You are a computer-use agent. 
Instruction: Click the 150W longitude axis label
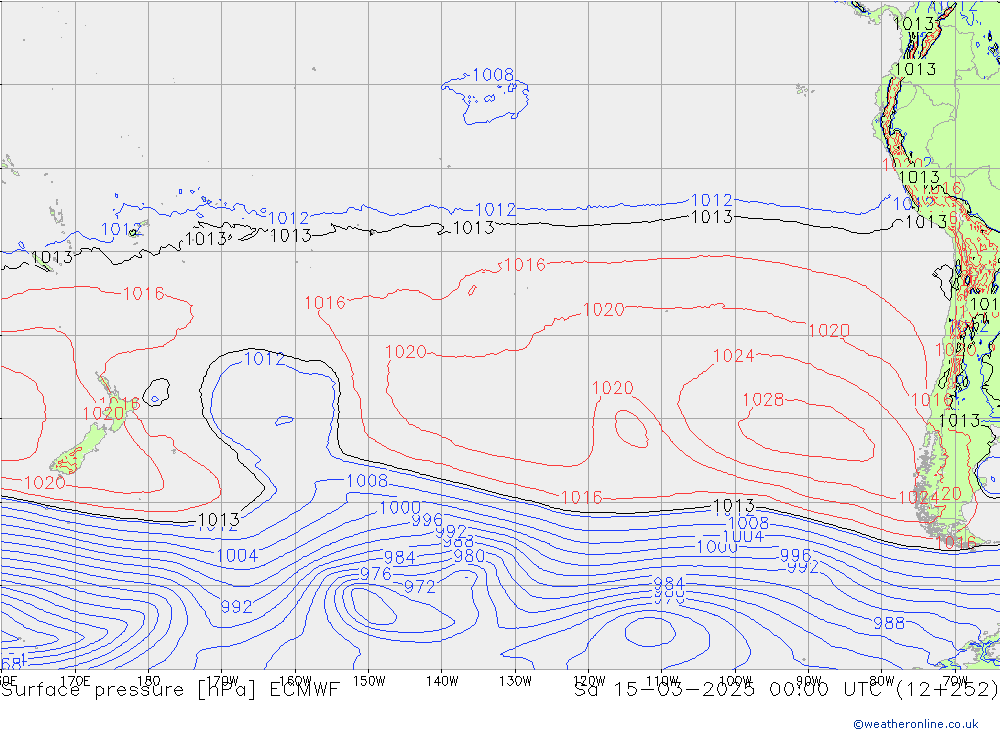point(369,681)
